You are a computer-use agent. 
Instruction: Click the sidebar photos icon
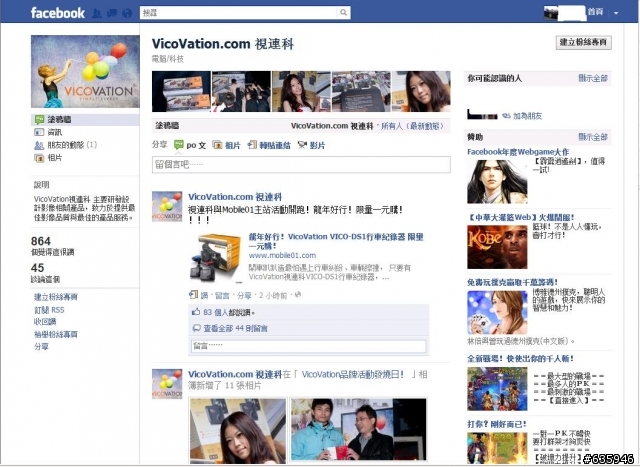coord(39,158)
